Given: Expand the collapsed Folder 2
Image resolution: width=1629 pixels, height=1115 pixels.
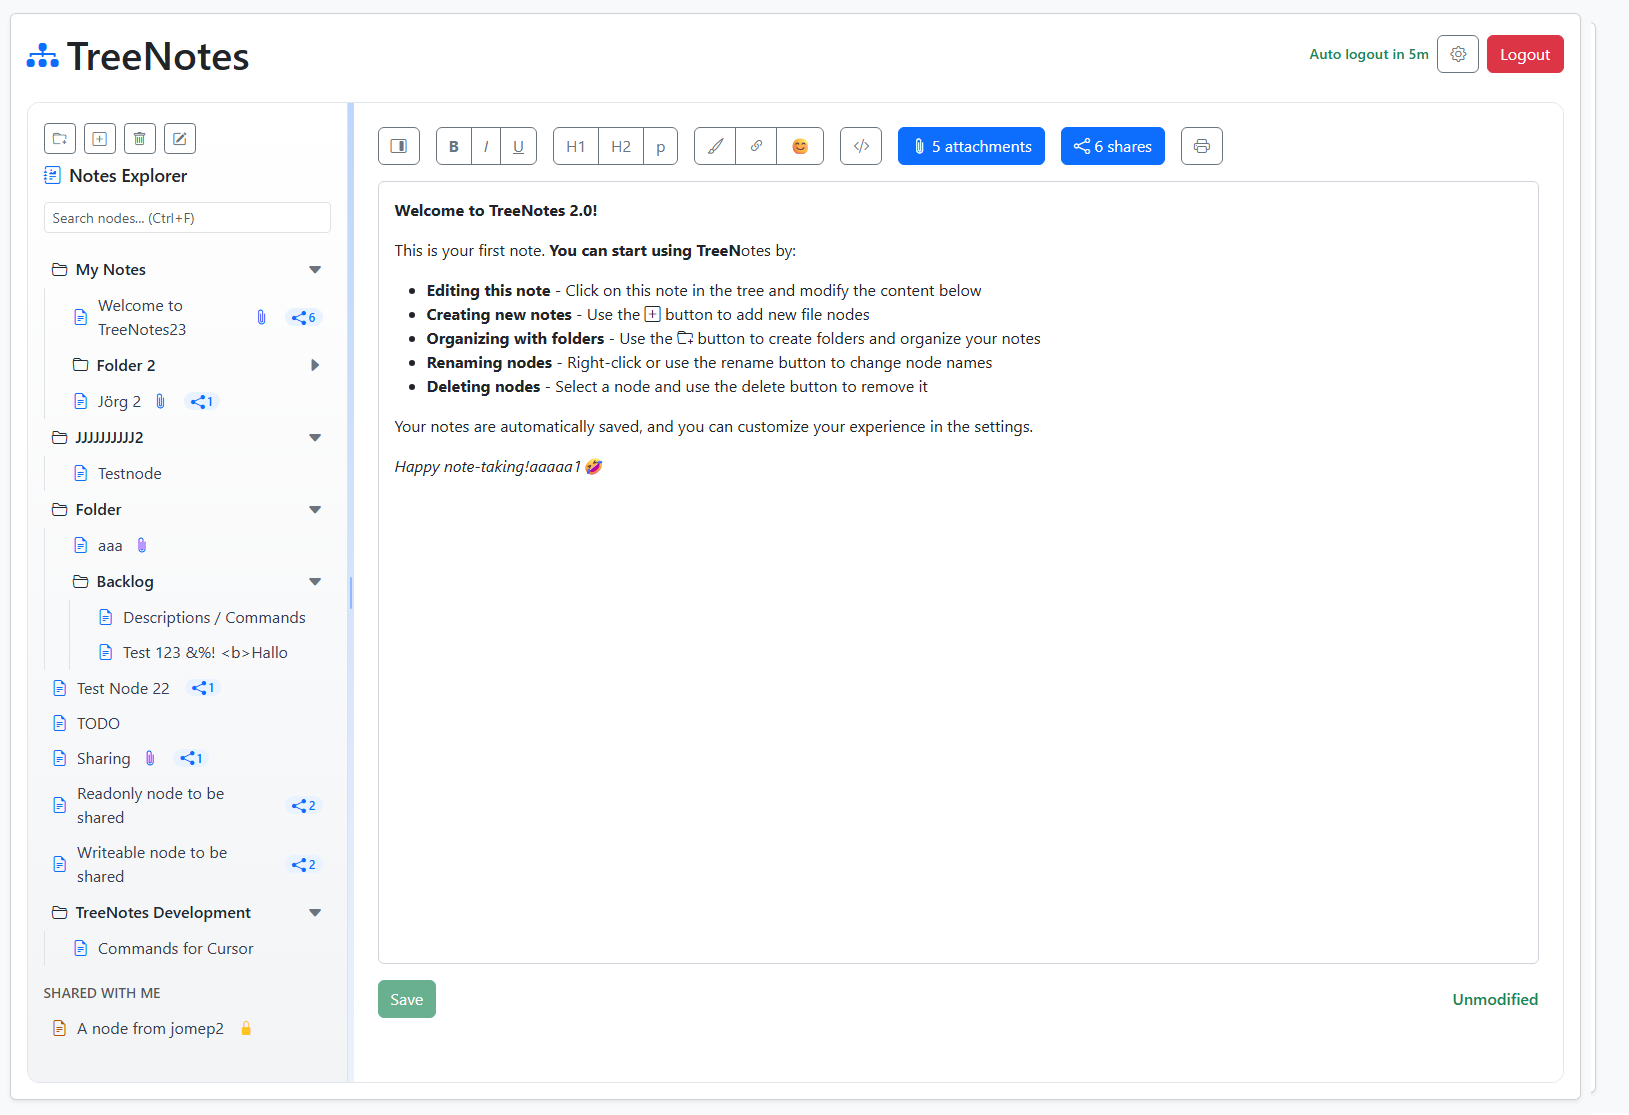Looking at the screenshot, I should click(x=315, y=365).
